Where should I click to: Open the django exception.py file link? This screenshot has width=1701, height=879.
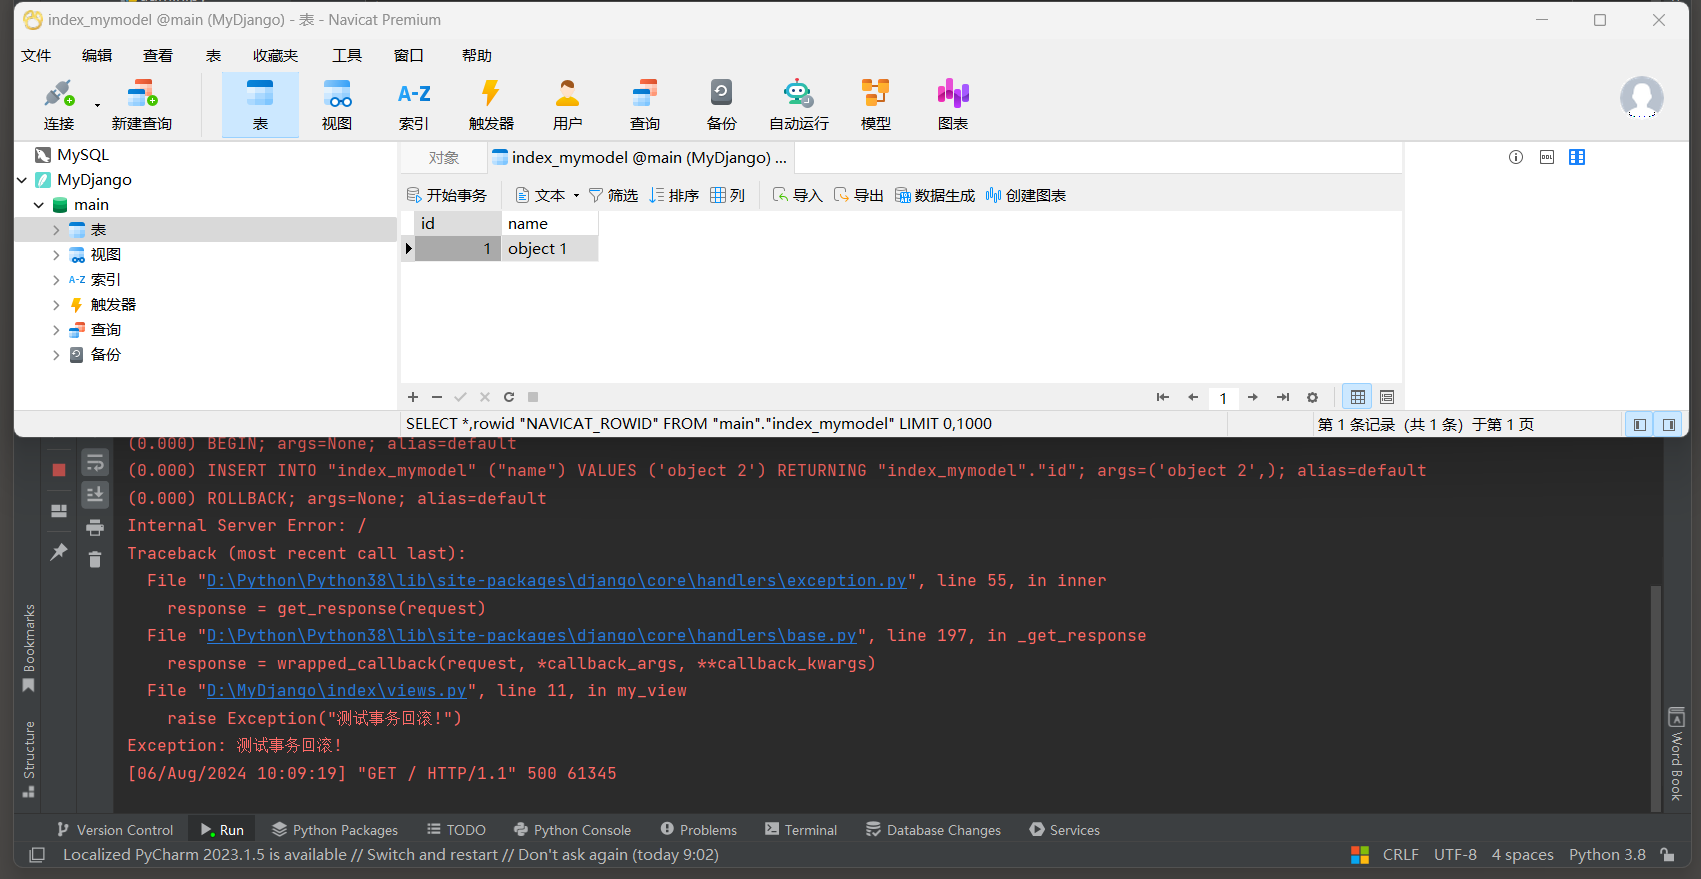556,581
